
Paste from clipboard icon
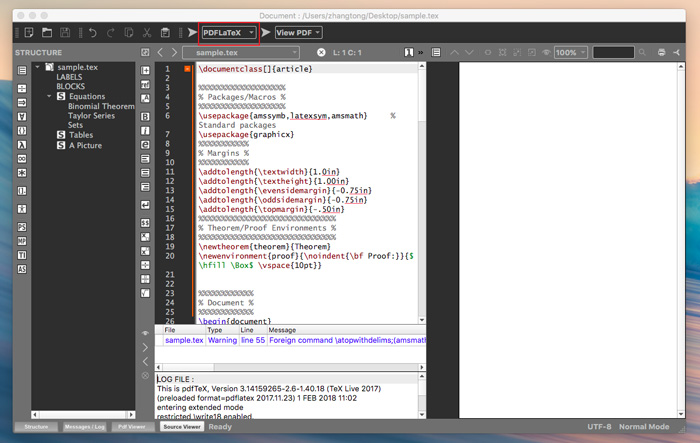point(165,33)
